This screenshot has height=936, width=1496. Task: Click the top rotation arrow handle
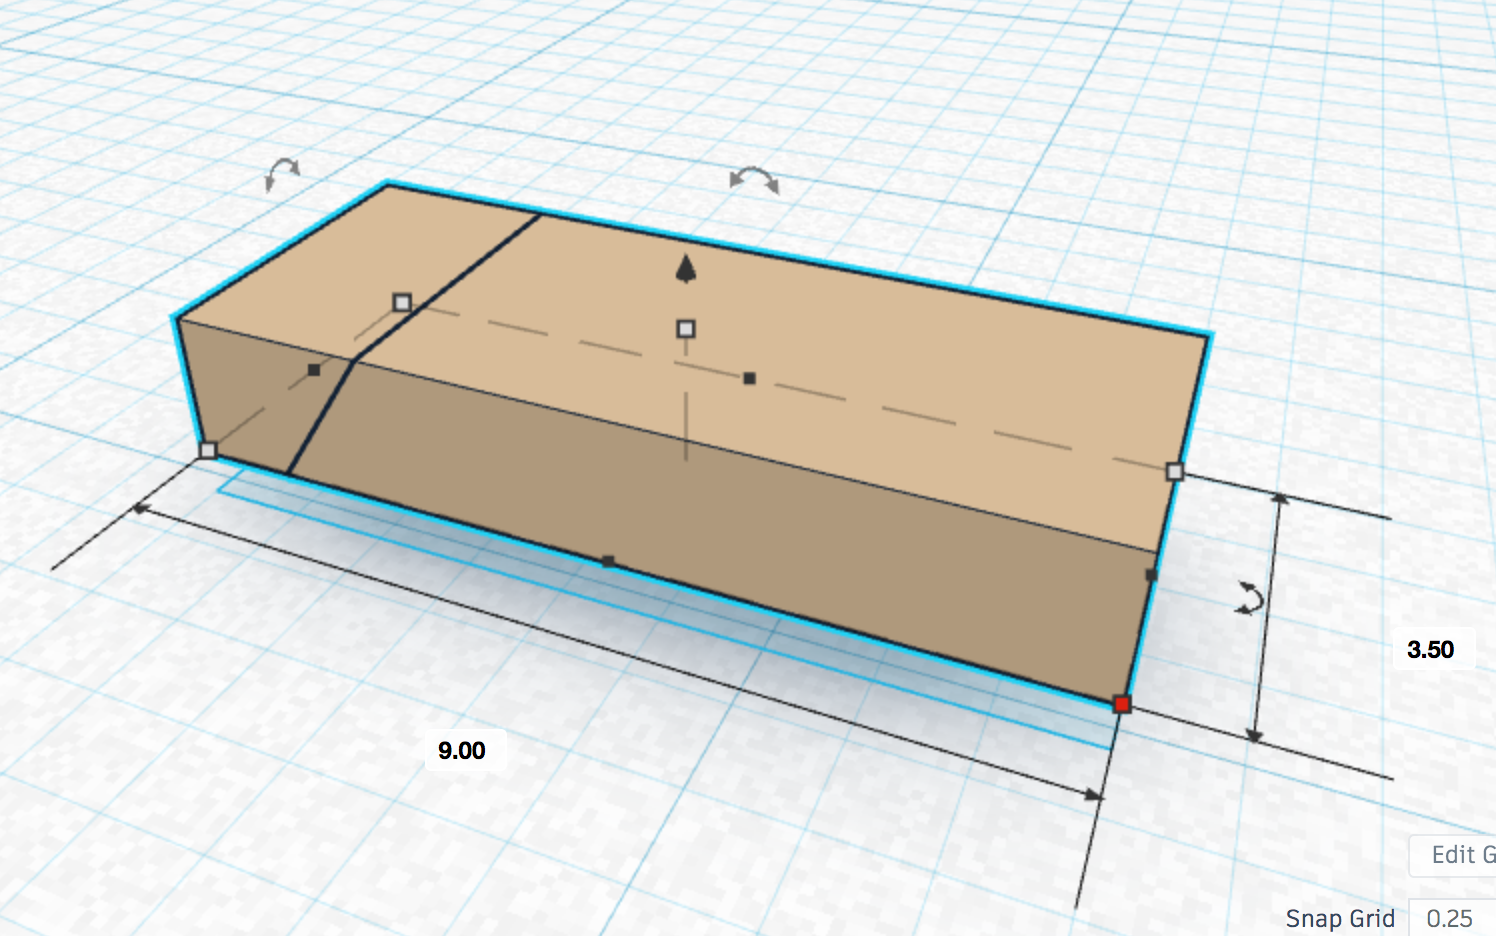point(752,181)
